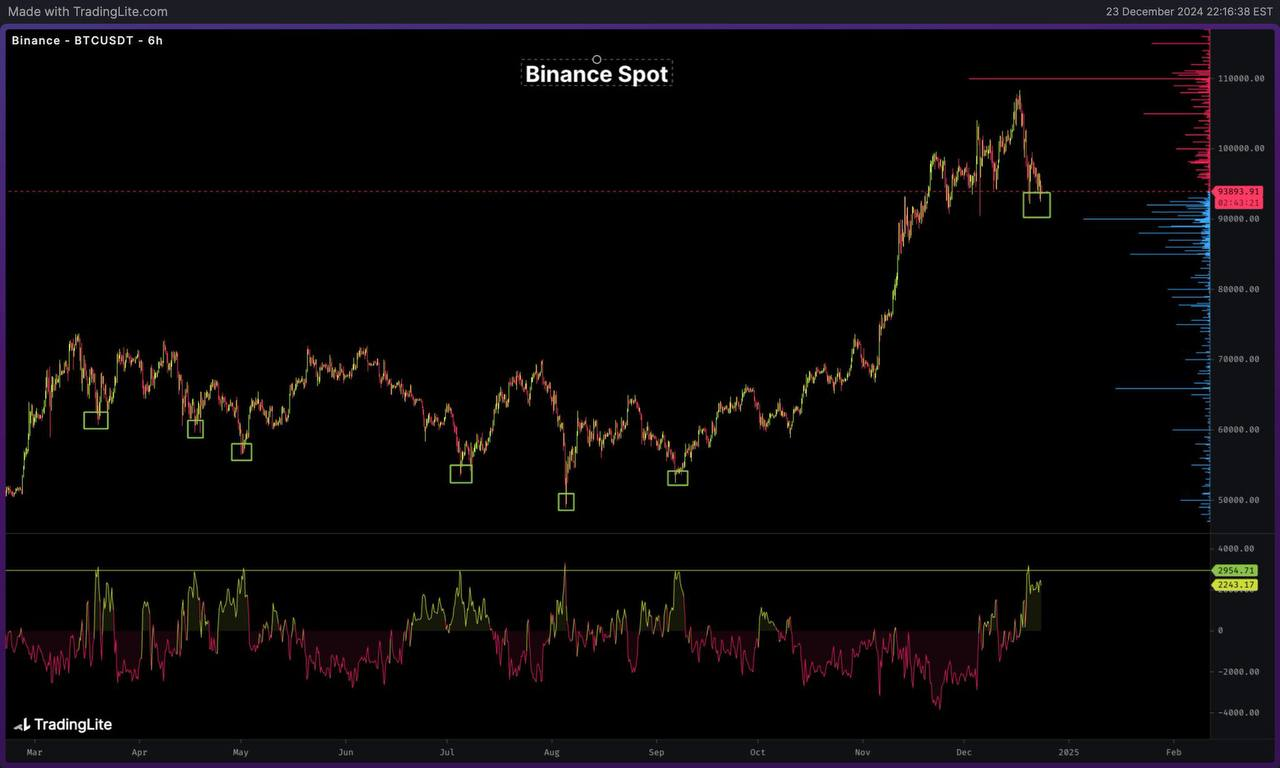Expand the green box marking the August low

(x=566, y=502)
